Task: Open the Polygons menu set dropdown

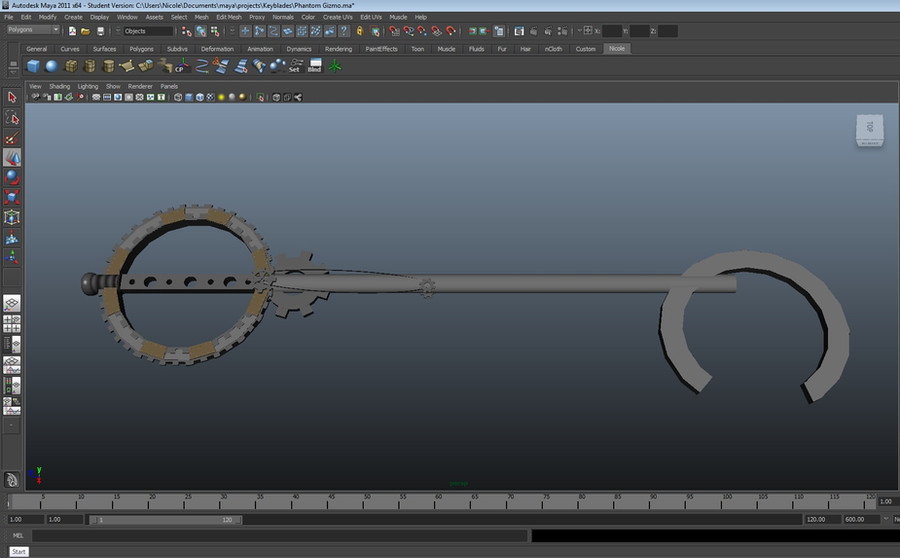Action: (x=33, y=30)
